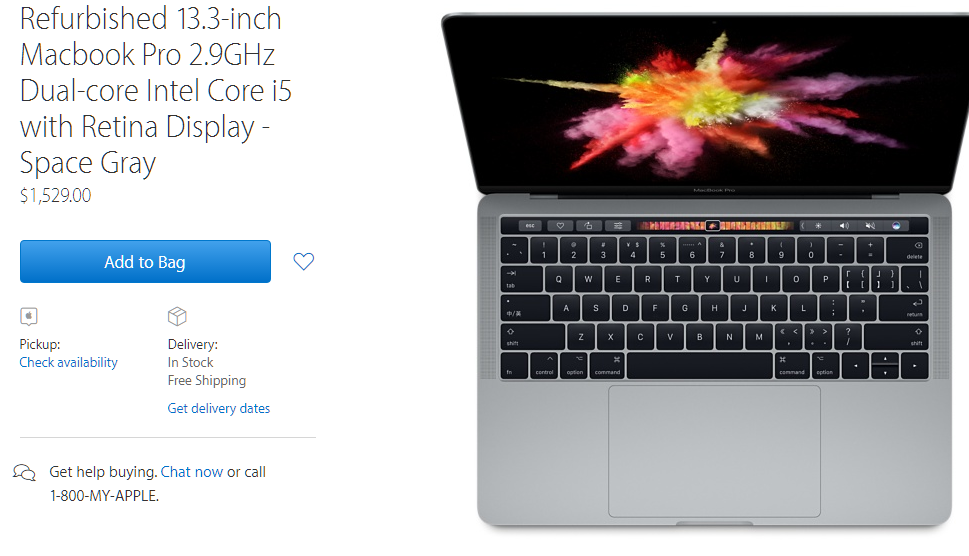Tap the mute icon on the Touch Bar

point(870,225)
